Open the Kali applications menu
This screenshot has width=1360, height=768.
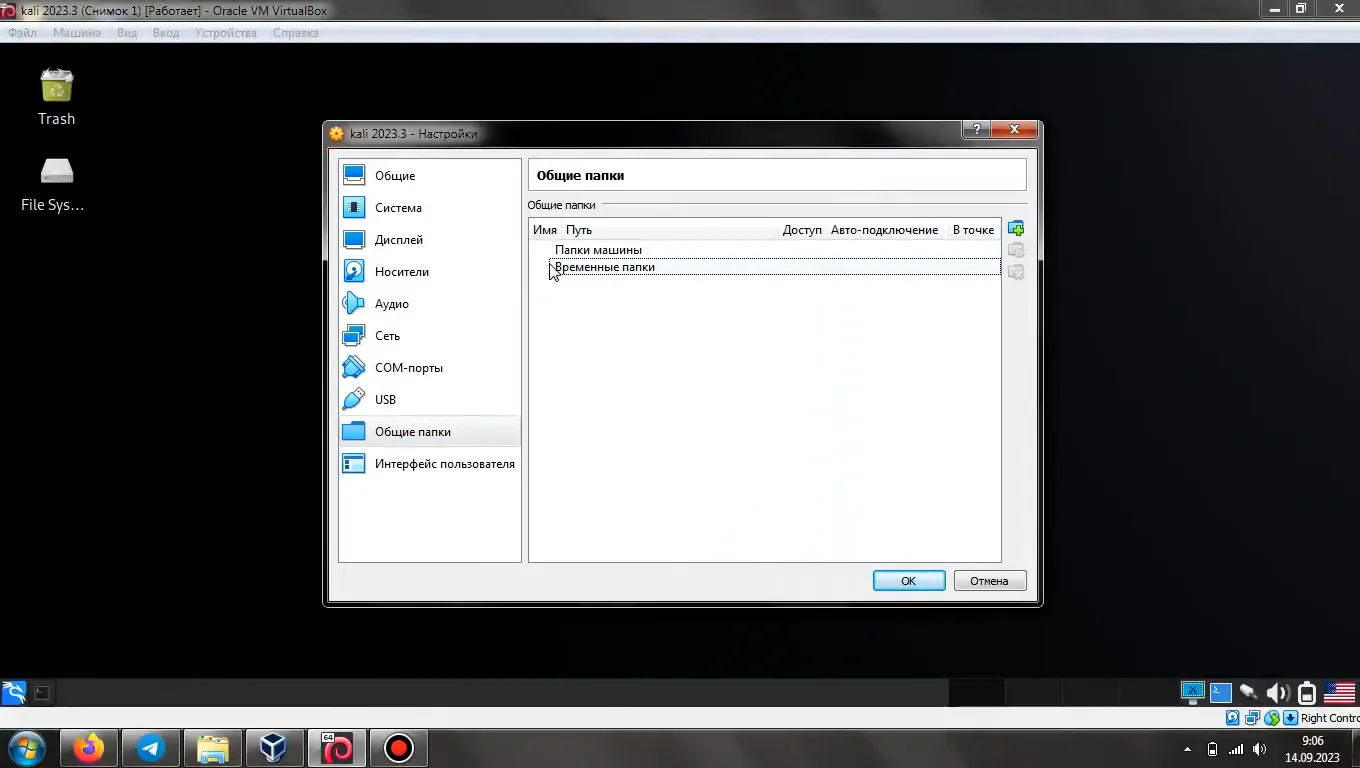pos(14,692)
